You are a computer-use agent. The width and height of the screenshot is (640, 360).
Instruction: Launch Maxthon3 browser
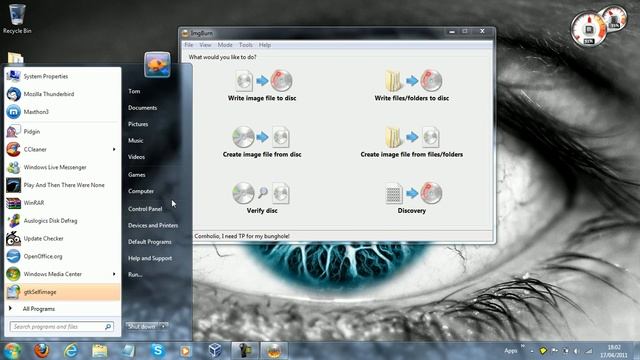[x=62, y=111]
